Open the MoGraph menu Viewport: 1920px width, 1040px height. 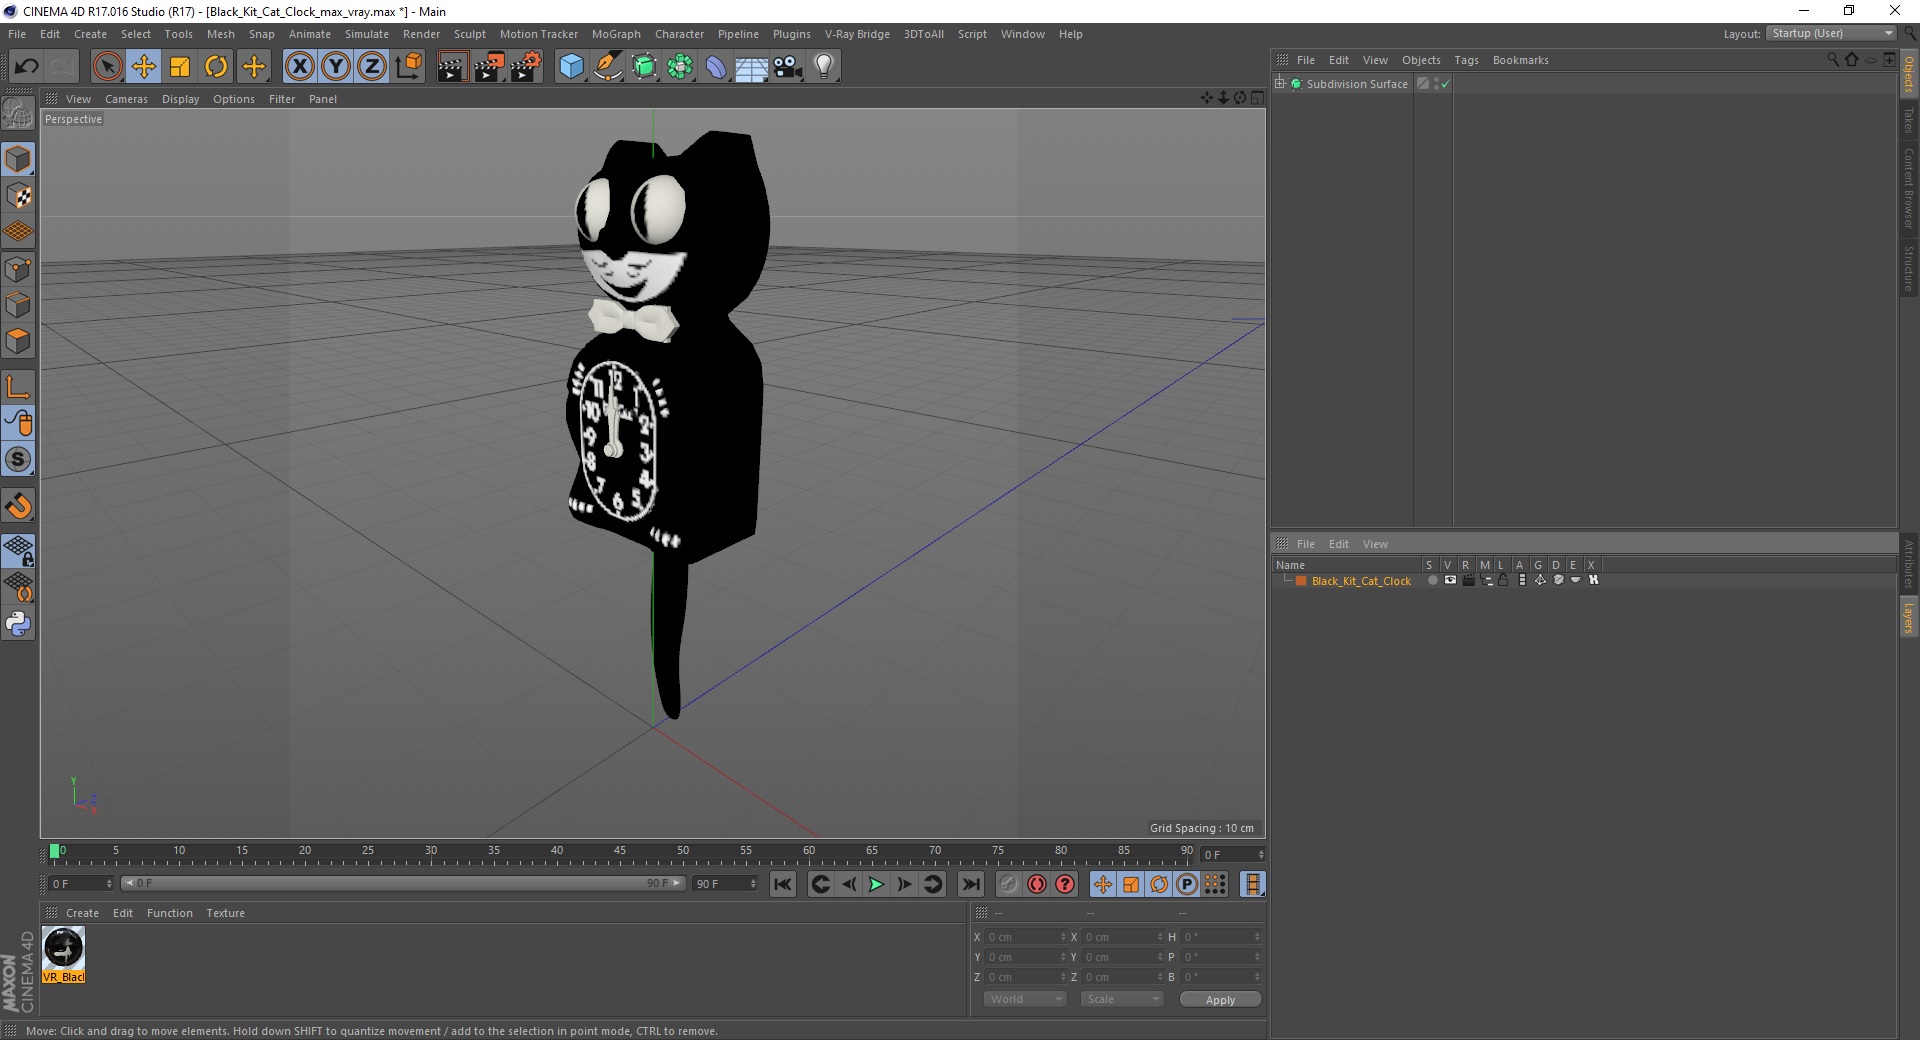coord(616,34)
